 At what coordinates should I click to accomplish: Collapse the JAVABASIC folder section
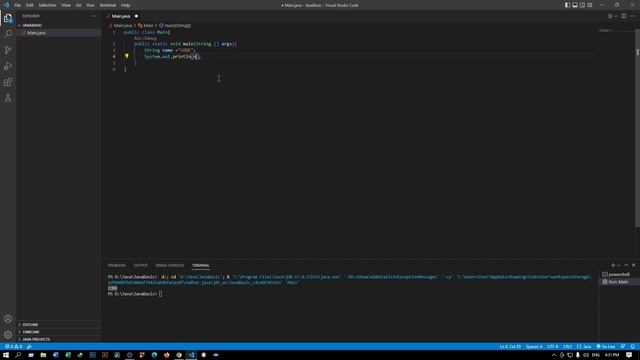[59, 25]
